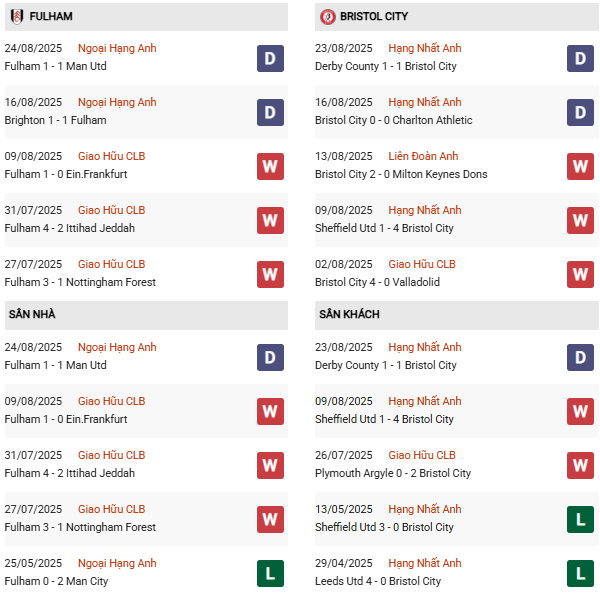Click the D badge for Brighton 1 - 1 Fulham

click(270, 112)
